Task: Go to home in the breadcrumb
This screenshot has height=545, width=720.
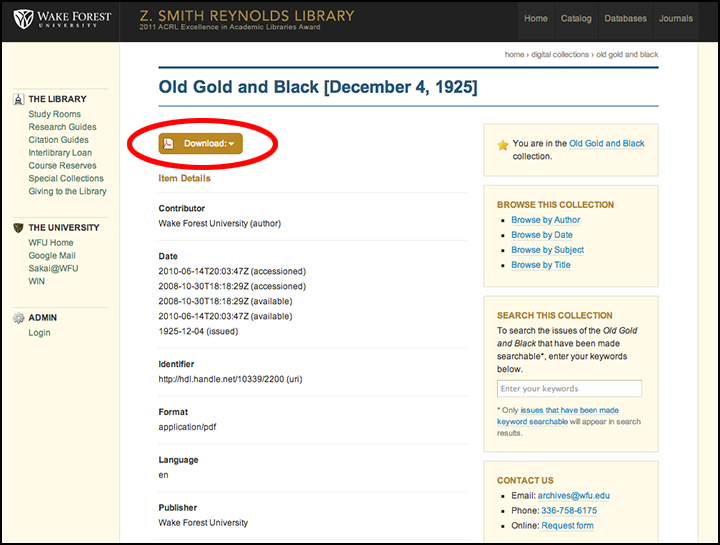Action: click(514, 55)
